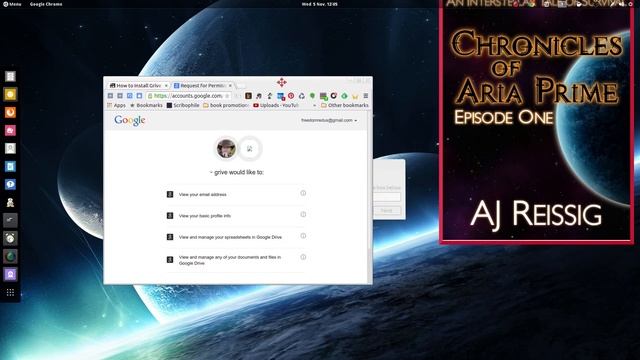Open the Scribophile bookmark
The height and width of the screenshot is (360, 640).
[183, 105]
